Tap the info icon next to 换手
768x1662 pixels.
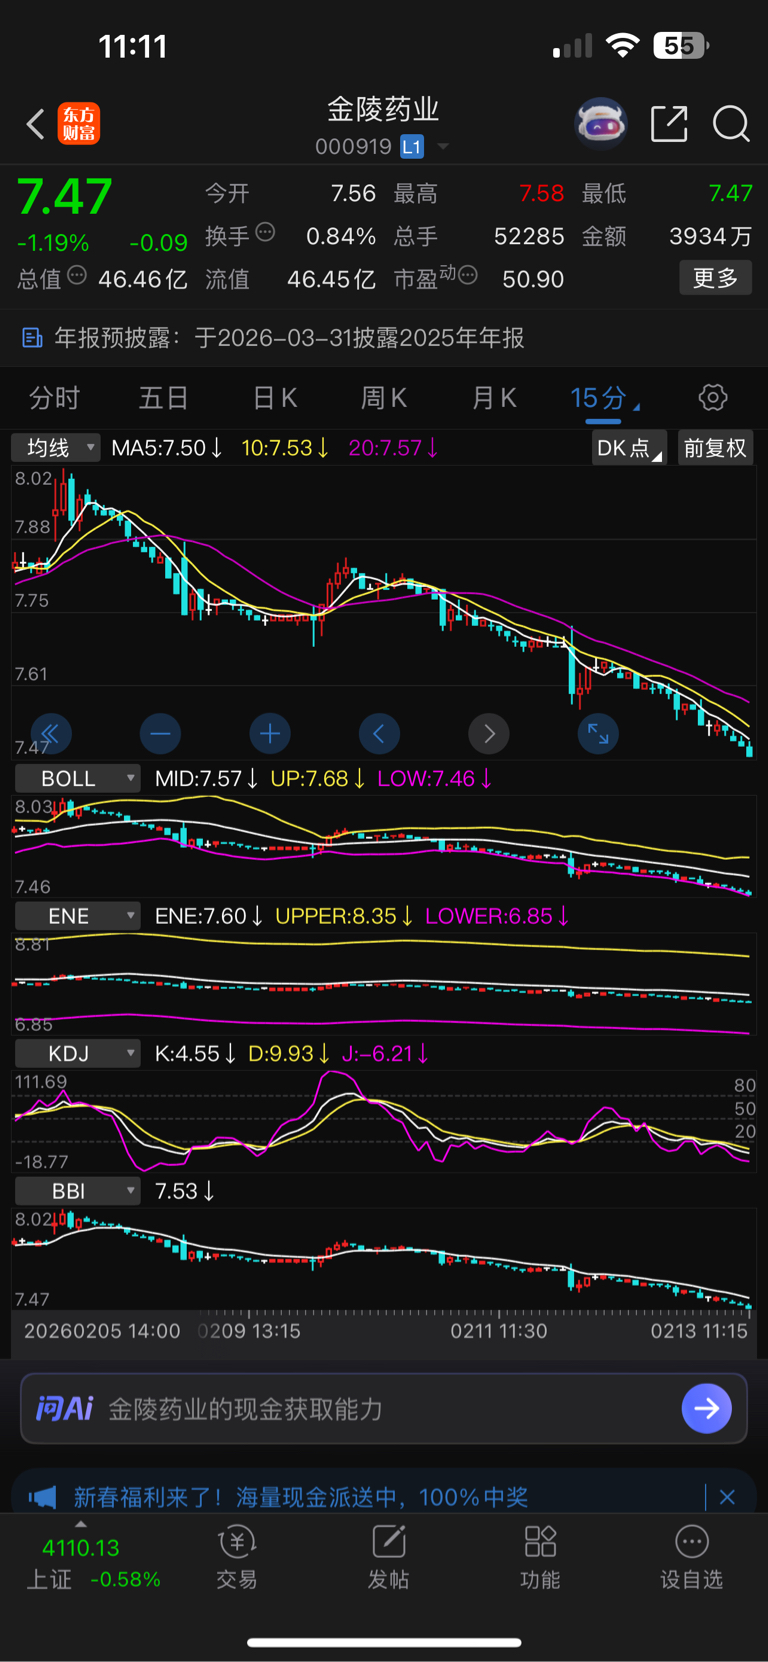click(265, 232)
